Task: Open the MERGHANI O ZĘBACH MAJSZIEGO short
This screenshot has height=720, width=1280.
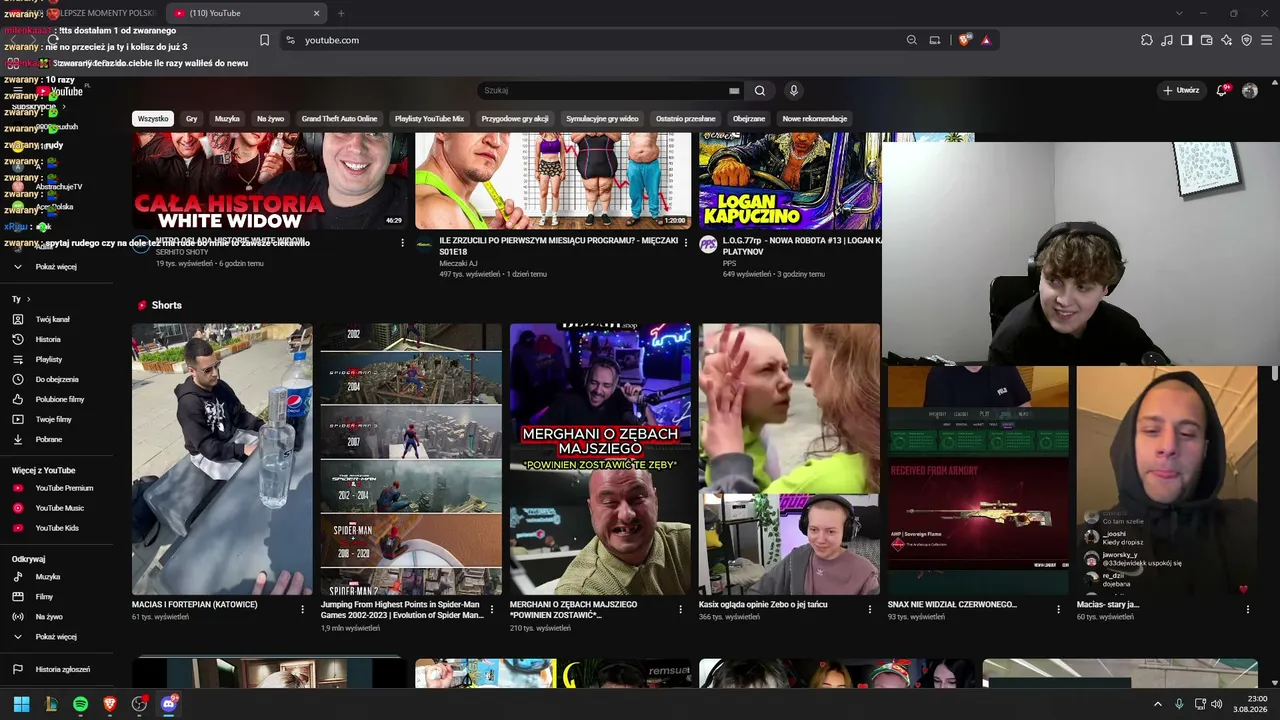Action: [600, 459]
